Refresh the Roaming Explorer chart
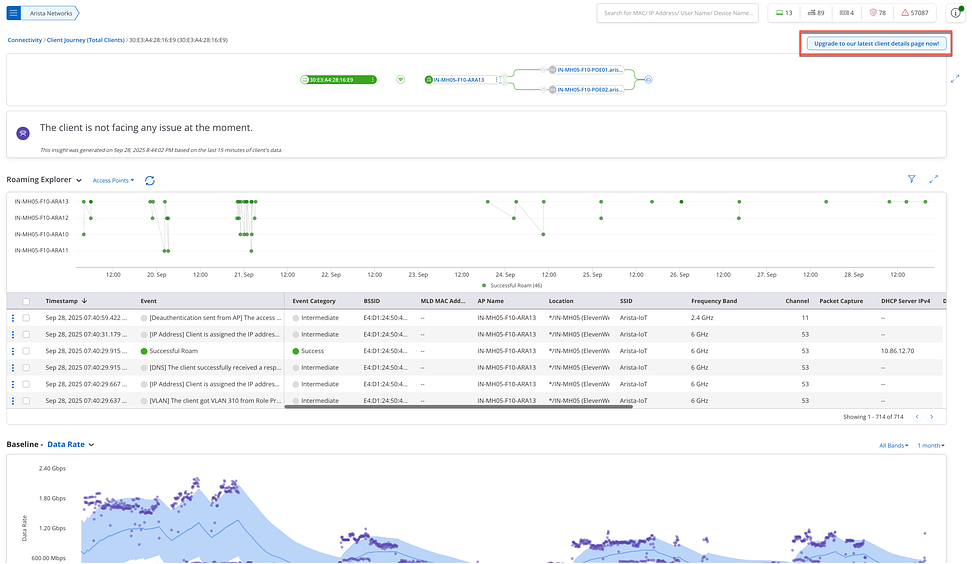The height and width of the screenshot is (564, 972). point(150,180)
